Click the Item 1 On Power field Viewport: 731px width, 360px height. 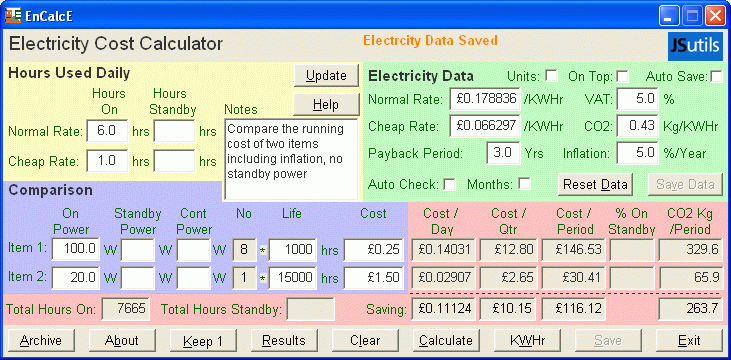[x=76, y=249]
